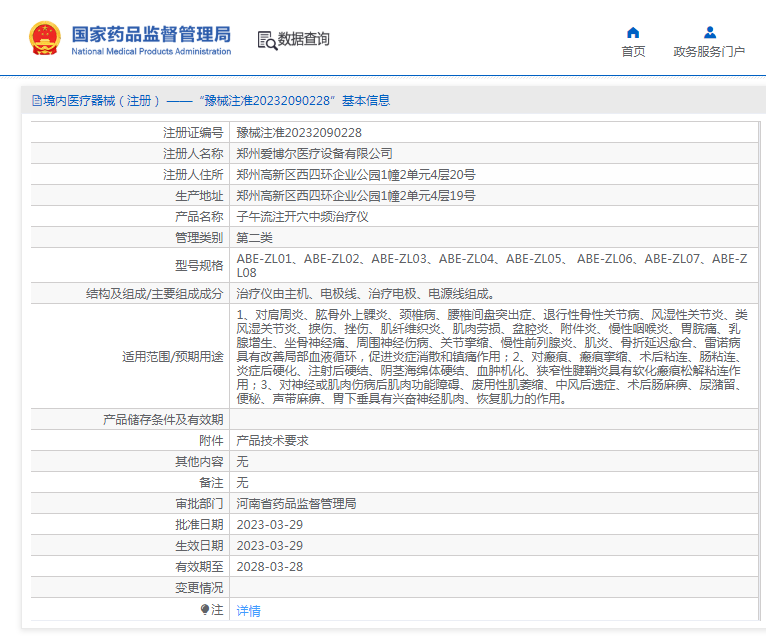Viewport: 766px width, 640px height.
Task: Select 生效日期 value 2023-03-29
Action: point(270,546)
